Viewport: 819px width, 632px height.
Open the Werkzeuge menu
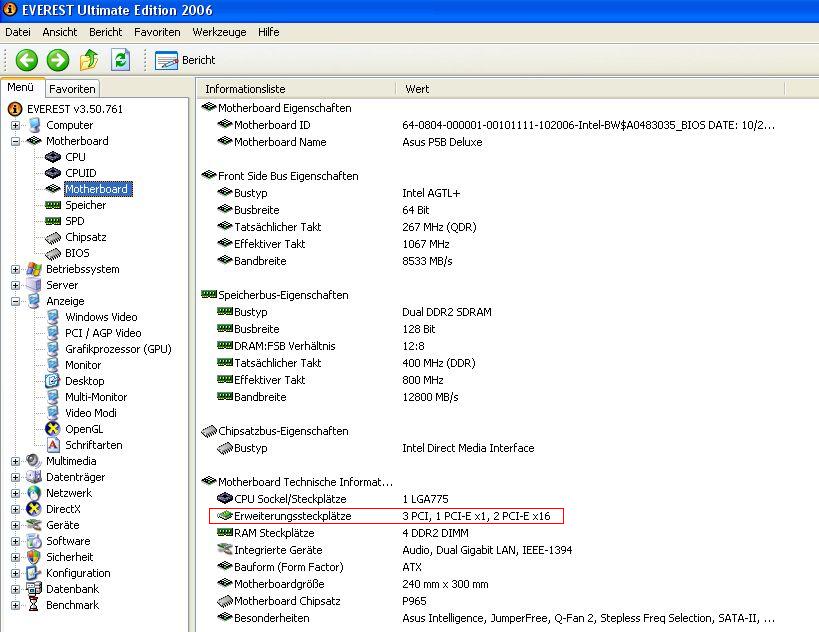219,32
